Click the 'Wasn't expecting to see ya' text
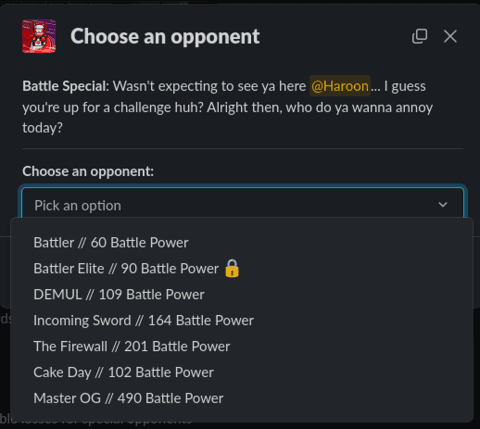480x429 pixels. click(194, 86)
